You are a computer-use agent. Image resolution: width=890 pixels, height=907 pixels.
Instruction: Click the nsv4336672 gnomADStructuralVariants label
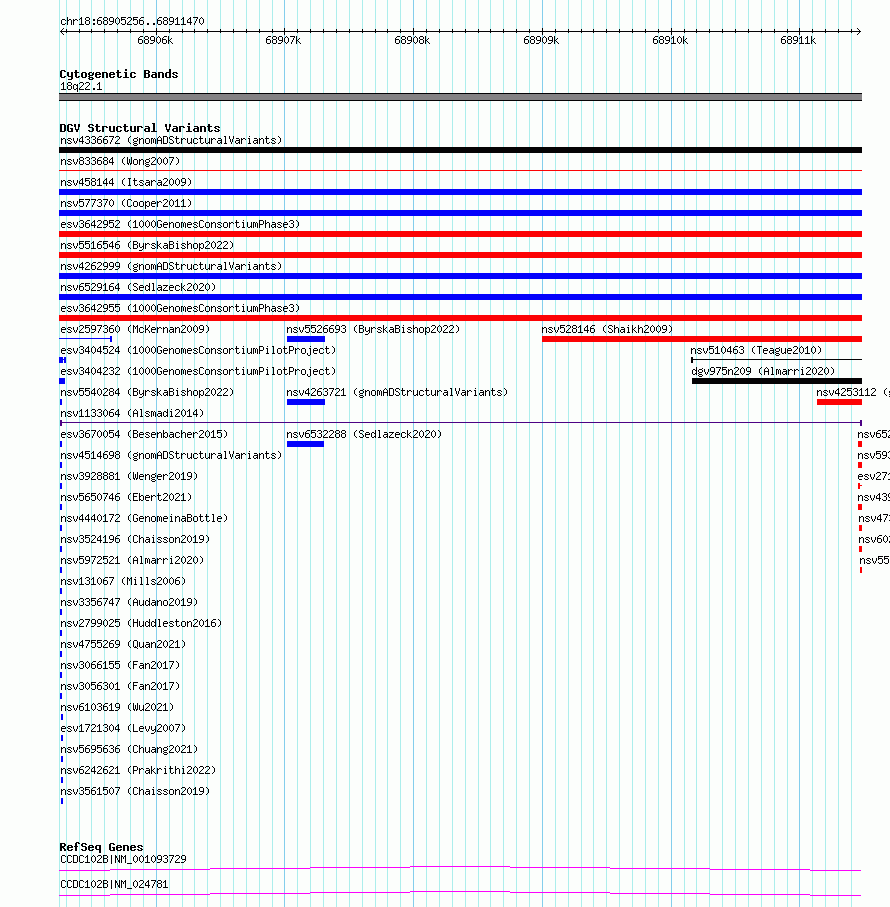171,141
